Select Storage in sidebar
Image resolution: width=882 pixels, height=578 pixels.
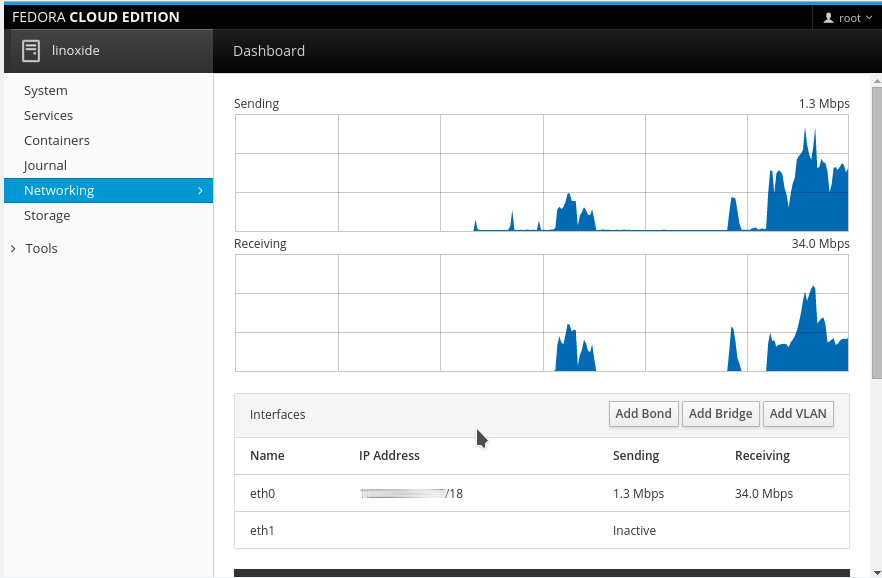[x=47, y=215]
